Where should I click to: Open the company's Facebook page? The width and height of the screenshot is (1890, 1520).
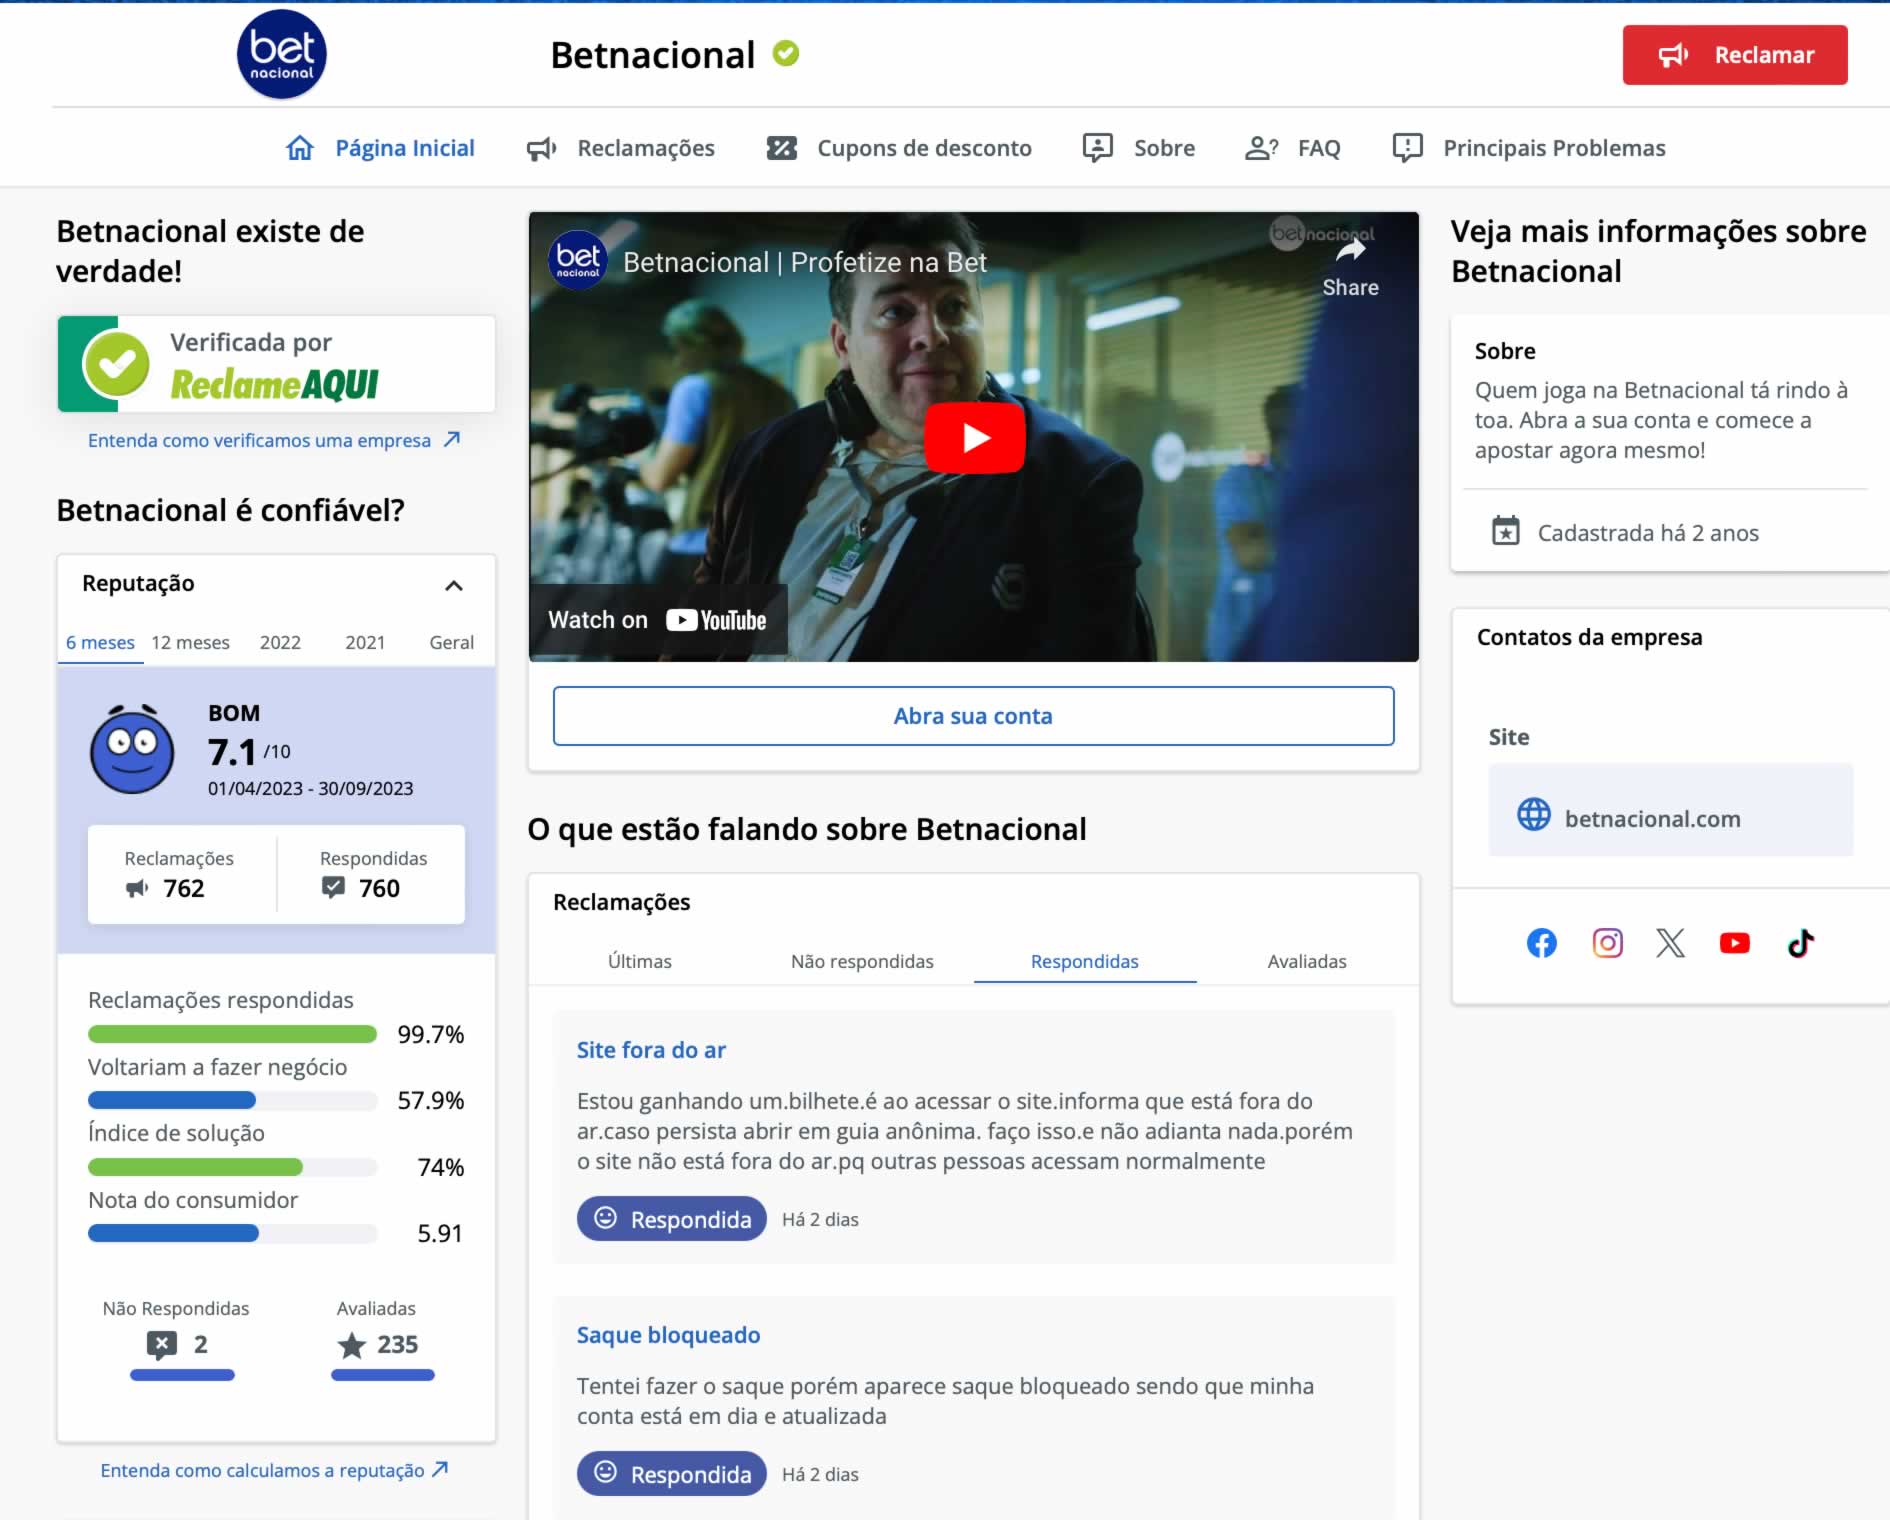pos(1541,943)
